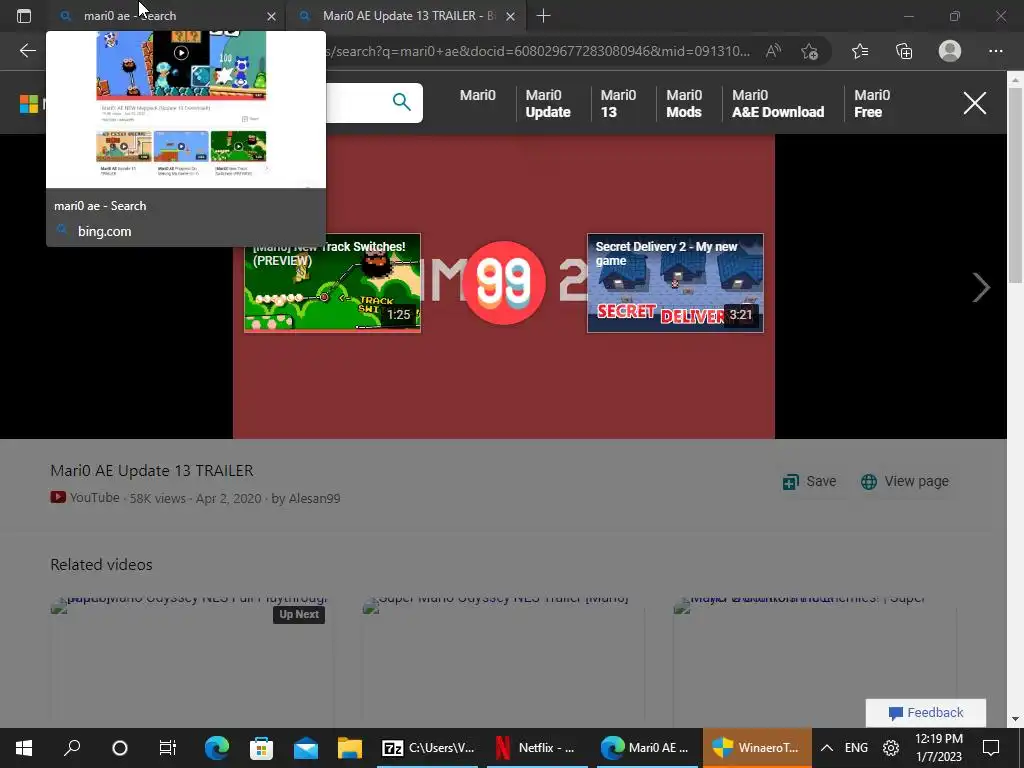Switch to the WinaeroT... taskbar window
The height and width of the screenshot is (768, 1024).
756,748
